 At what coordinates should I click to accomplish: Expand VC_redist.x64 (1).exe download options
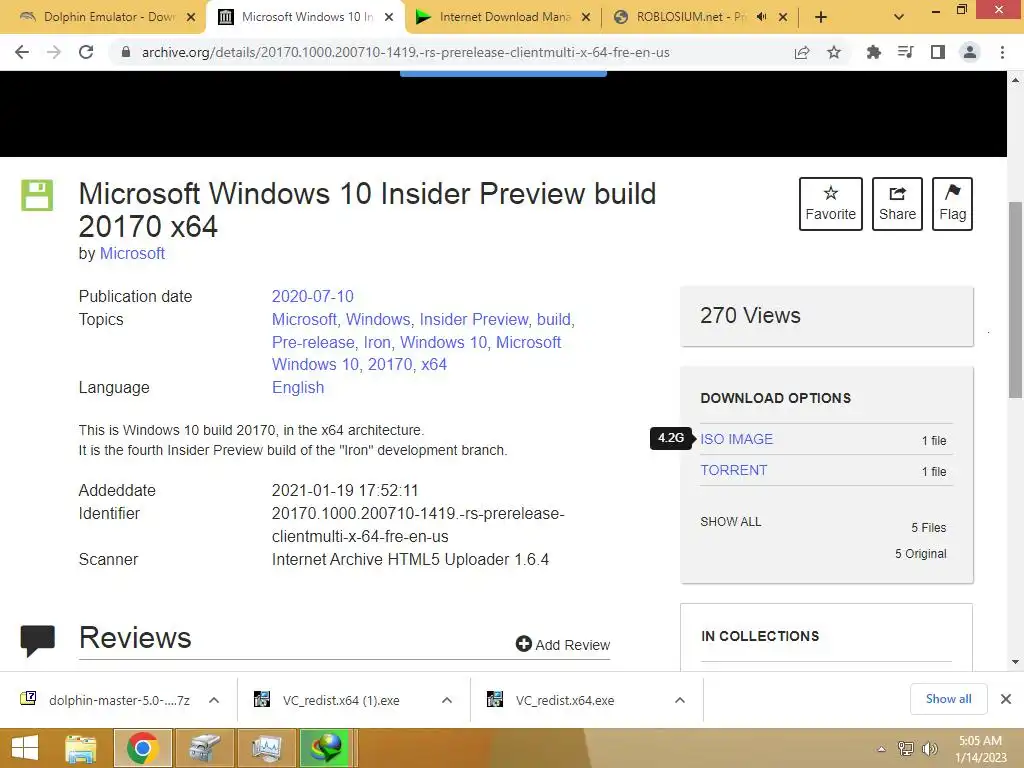tap(447, 700)
